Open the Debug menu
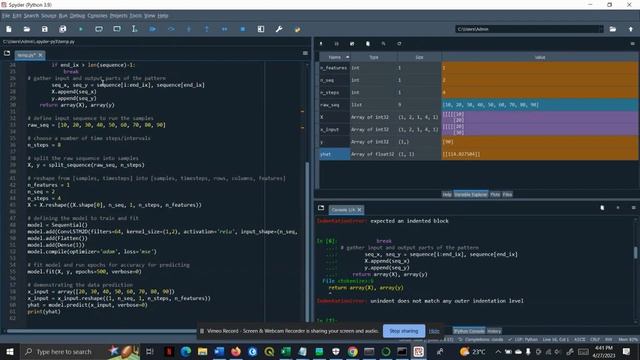The width and height of the screenshot is (640, 360). coord(77,16)
